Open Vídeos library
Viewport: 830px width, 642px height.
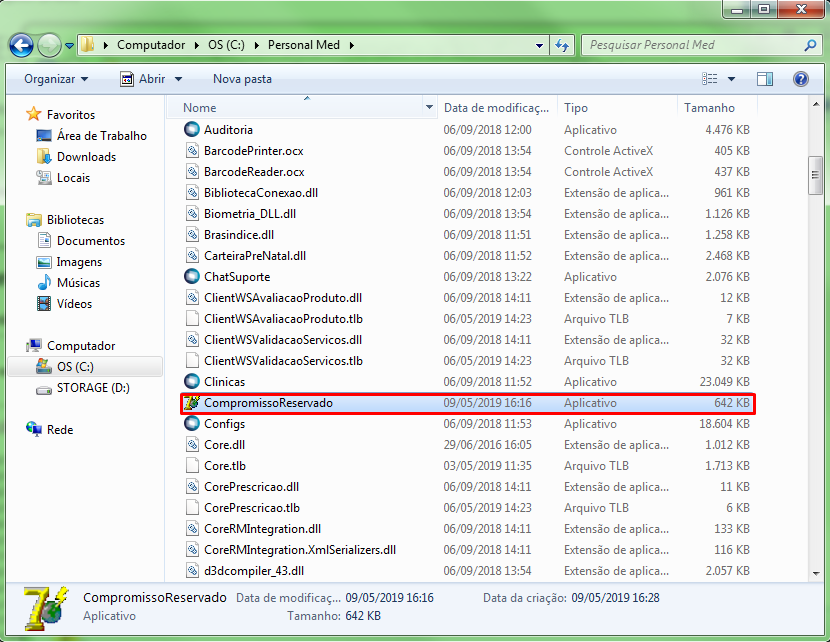tap(74, 304)
